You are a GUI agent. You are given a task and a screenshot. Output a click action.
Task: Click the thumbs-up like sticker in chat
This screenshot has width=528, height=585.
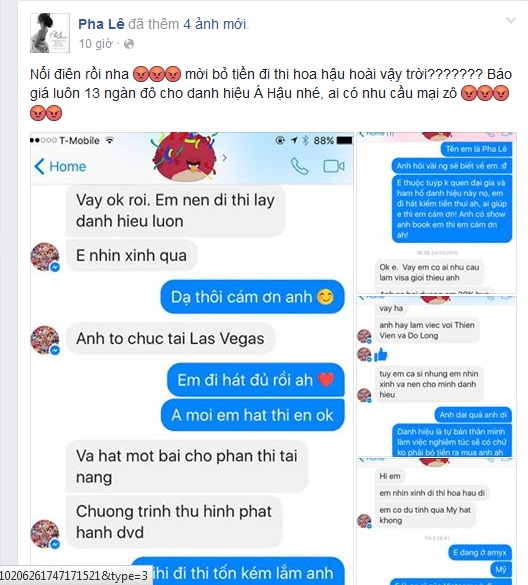(381, 355)
